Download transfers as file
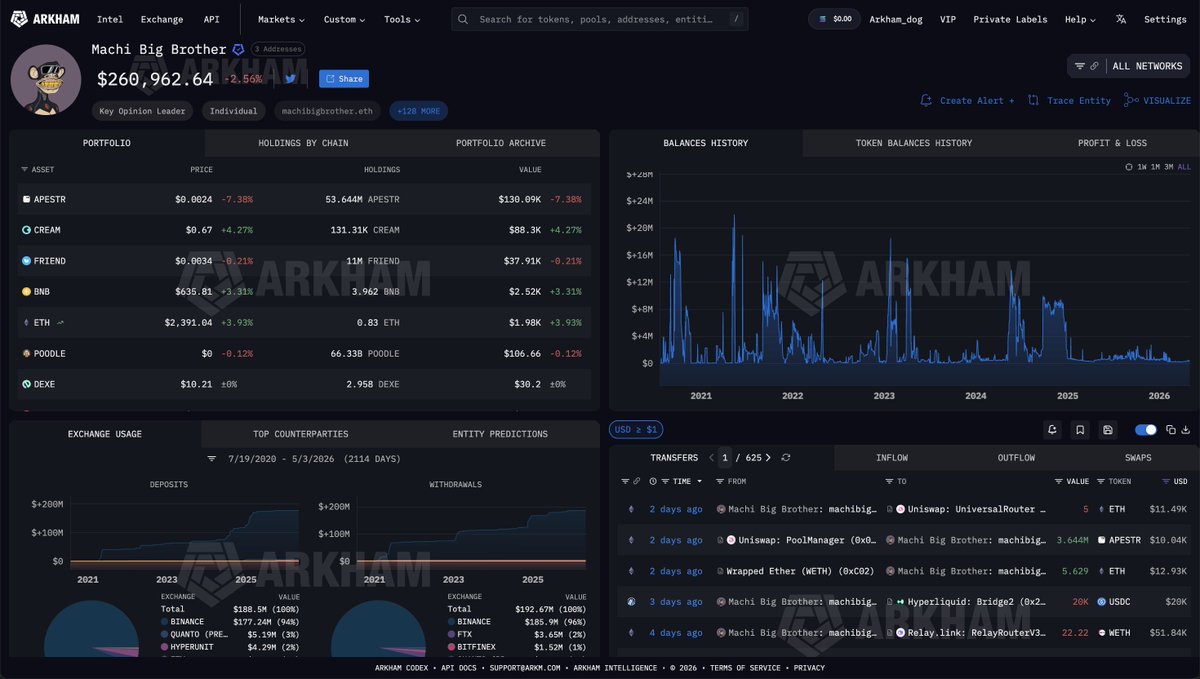Image resolution: width=1200 pixels, height=679 pixels. 1186,430
